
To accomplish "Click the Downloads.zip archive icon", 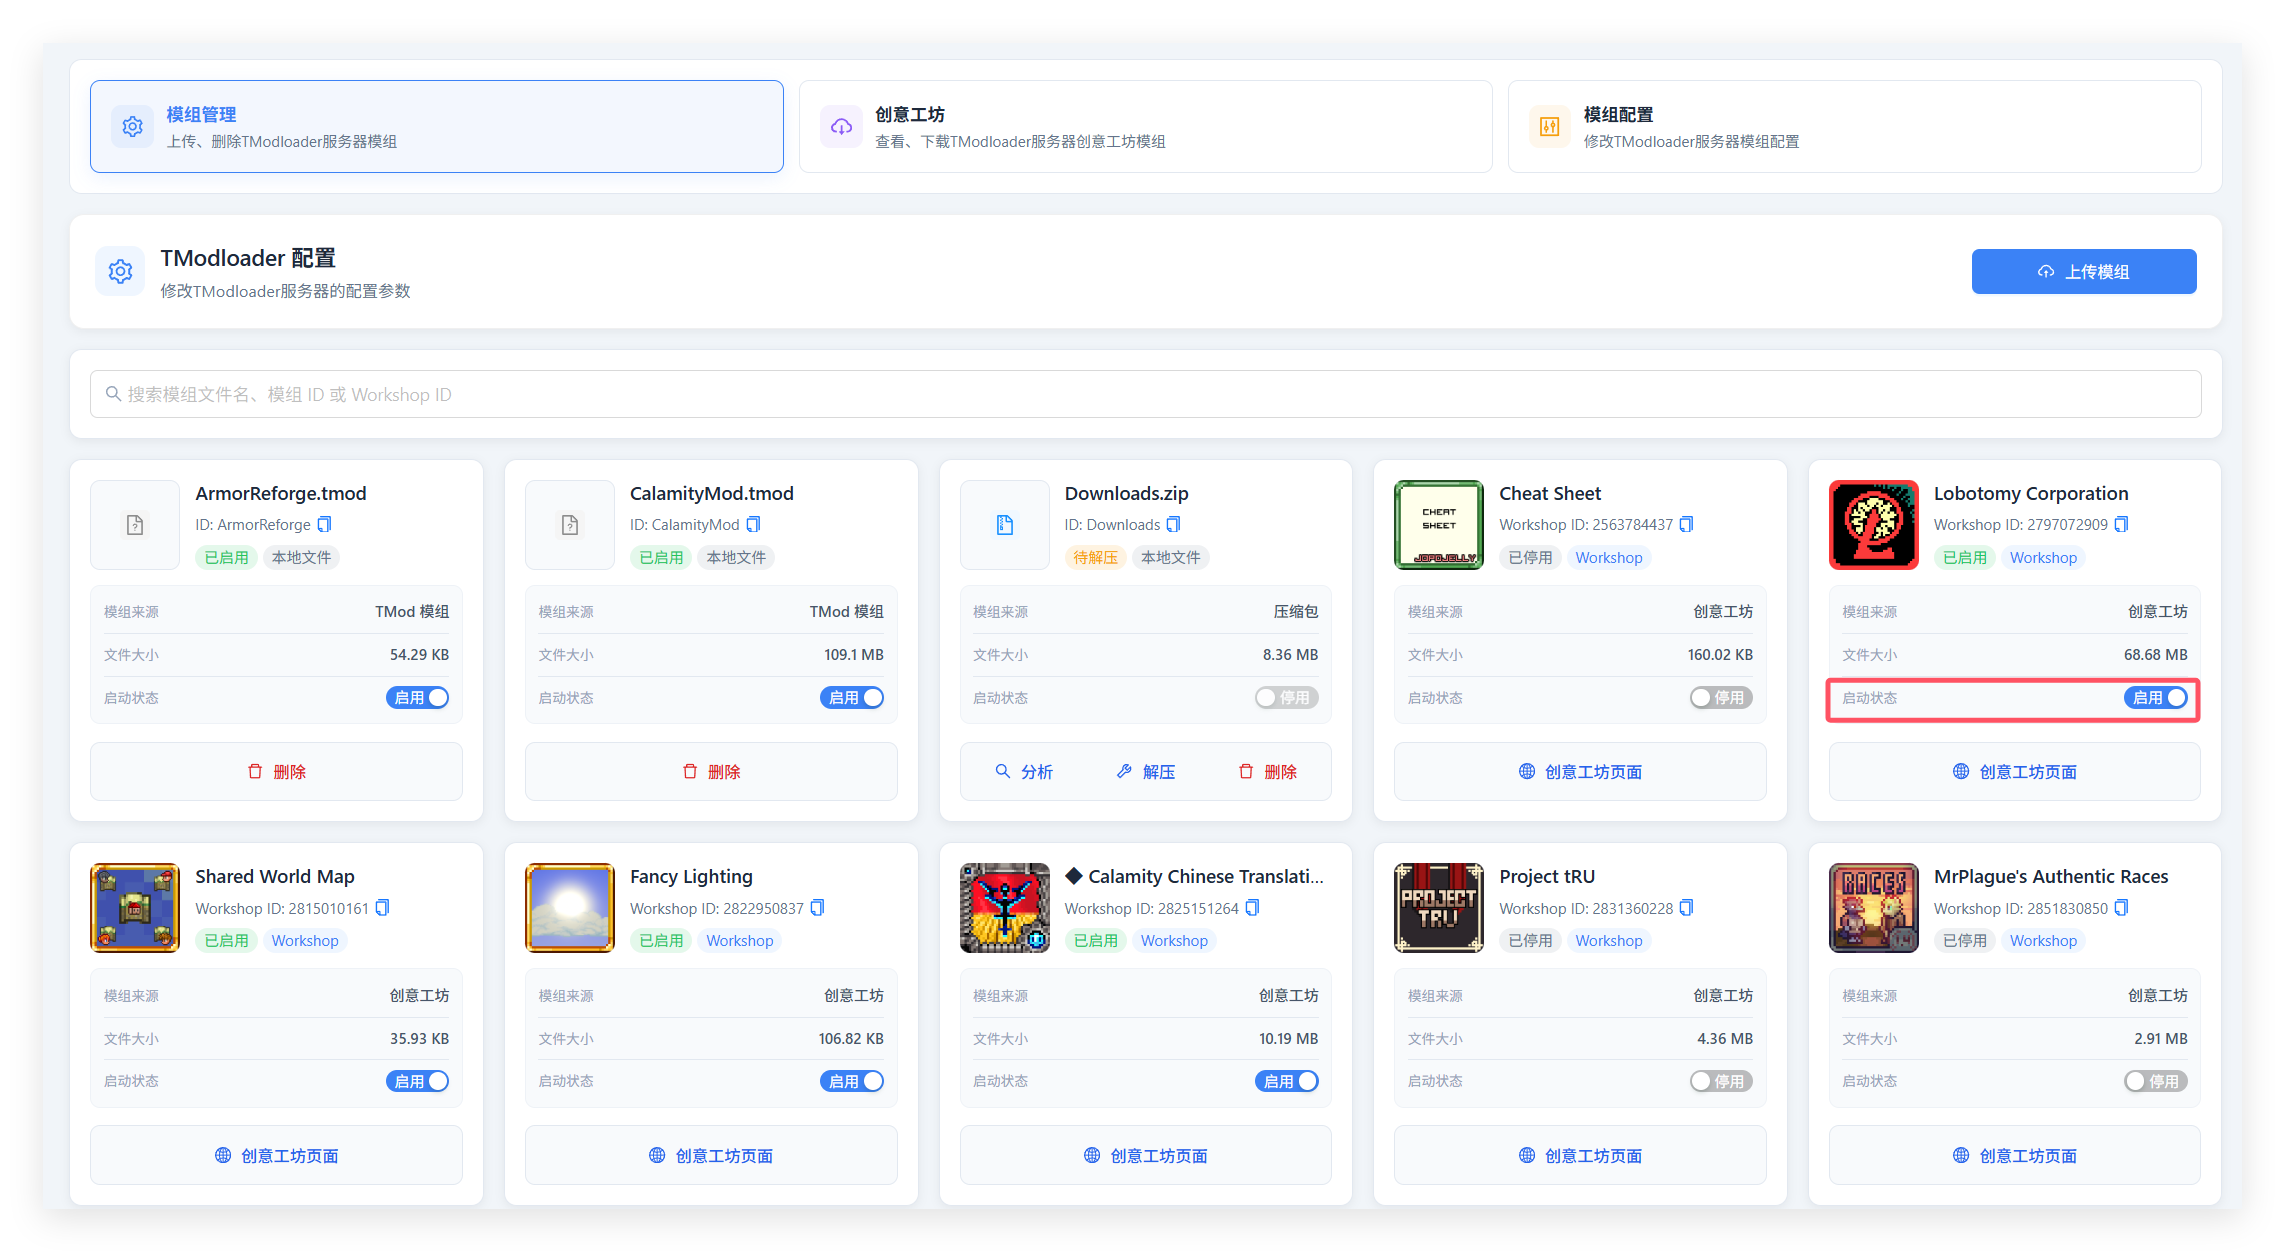I will 1005,525.
